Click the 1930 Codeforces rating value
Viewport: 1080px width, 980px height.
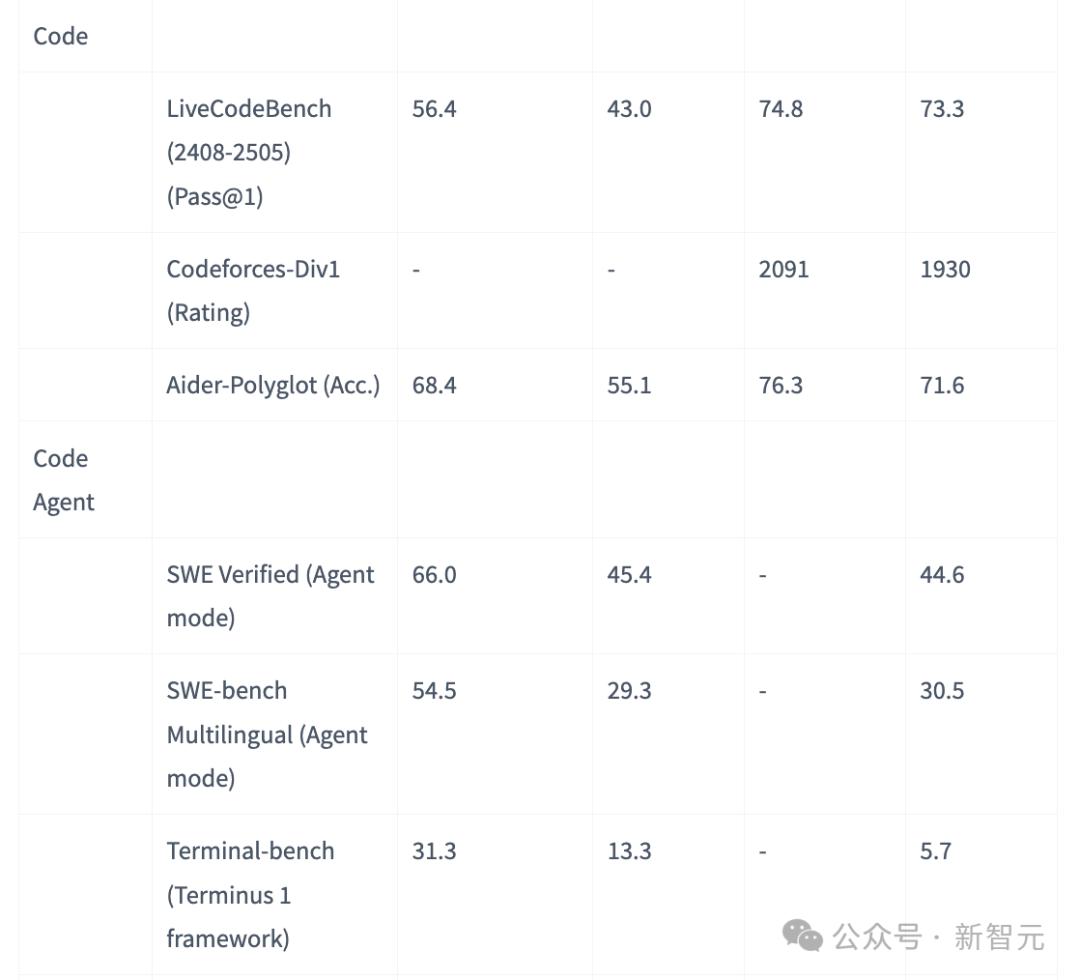pos(945,269)
